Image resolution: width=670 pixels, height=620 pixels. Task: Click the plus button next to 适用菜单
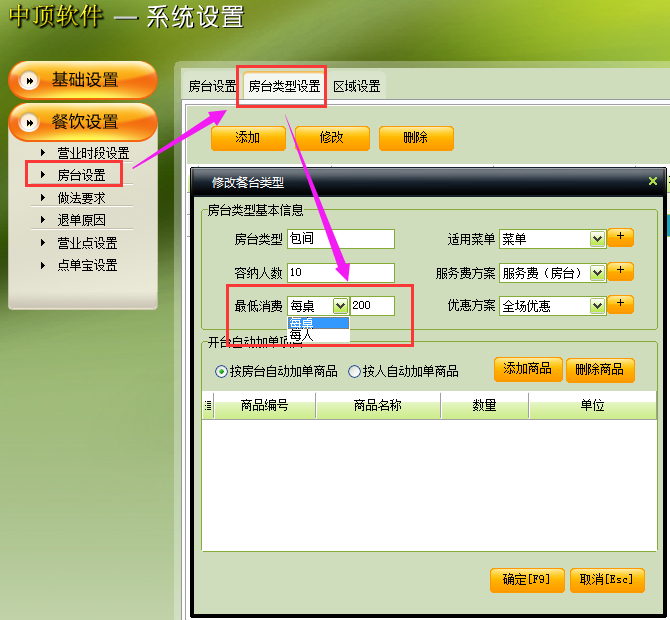620,237
